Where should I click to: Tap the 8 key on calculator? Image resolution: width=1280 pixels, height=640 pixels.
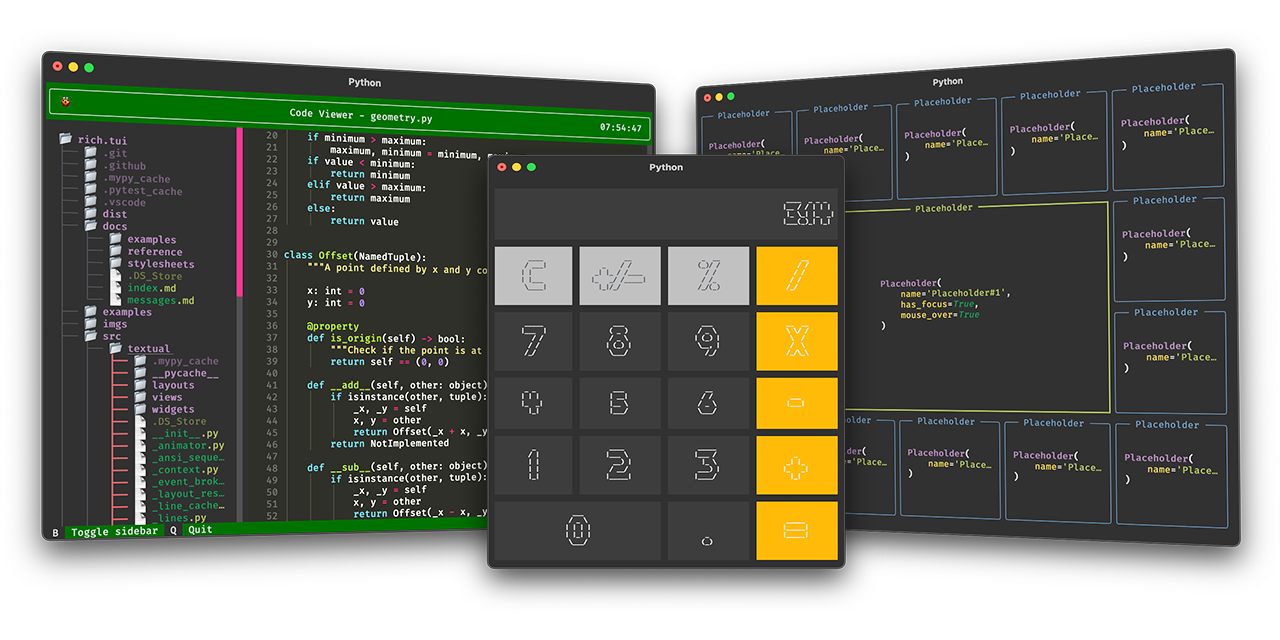[620, 341]
